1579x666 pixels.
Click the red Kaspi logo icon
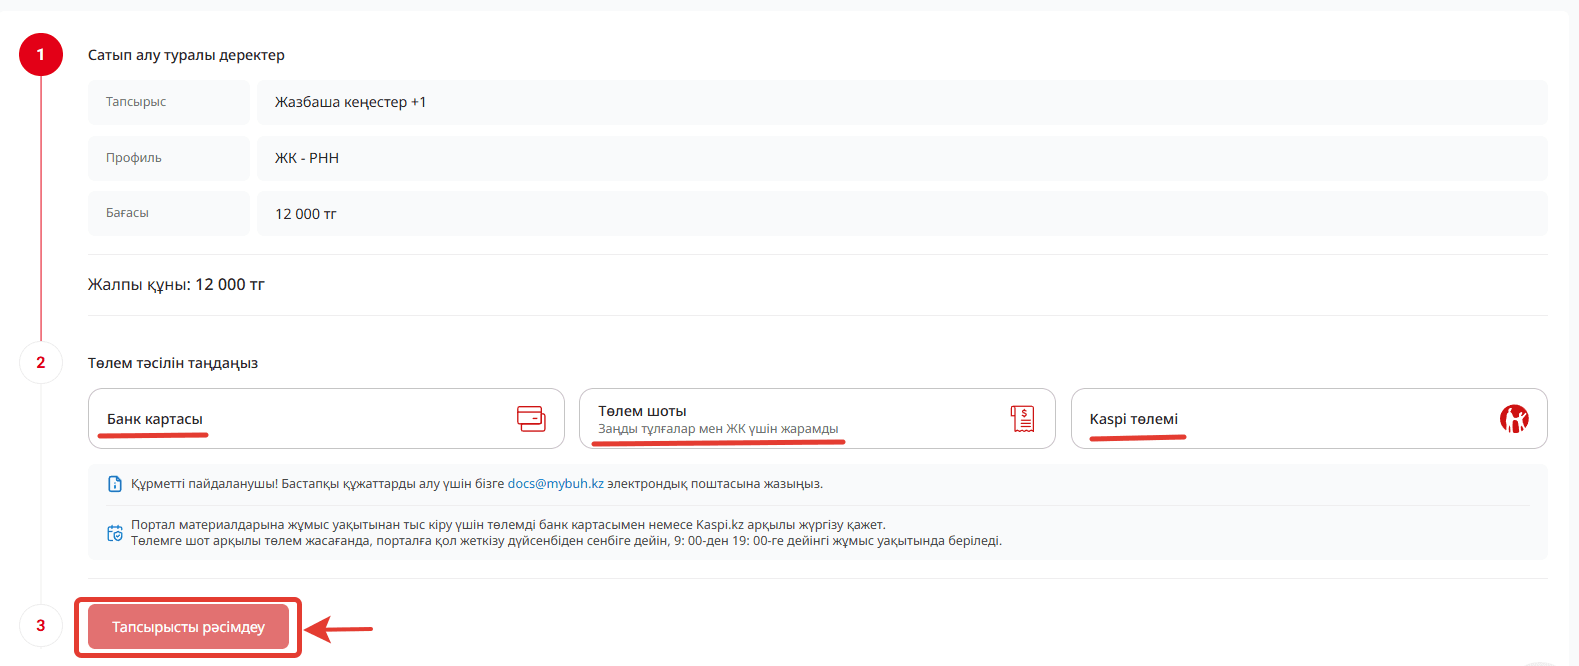[1514, 419]
